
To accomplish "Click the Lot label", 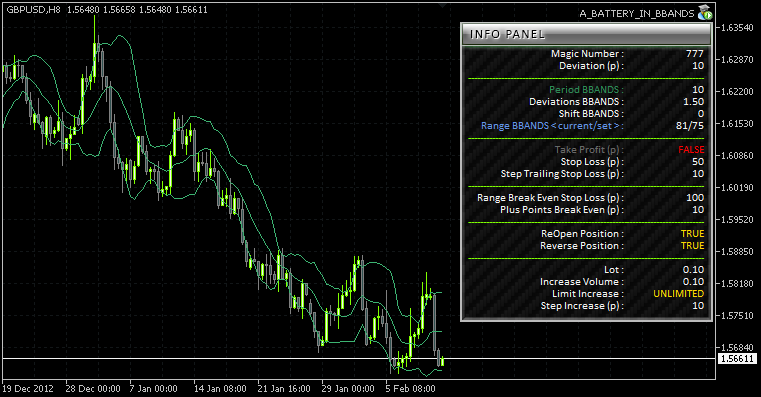I will click(614, 269).
